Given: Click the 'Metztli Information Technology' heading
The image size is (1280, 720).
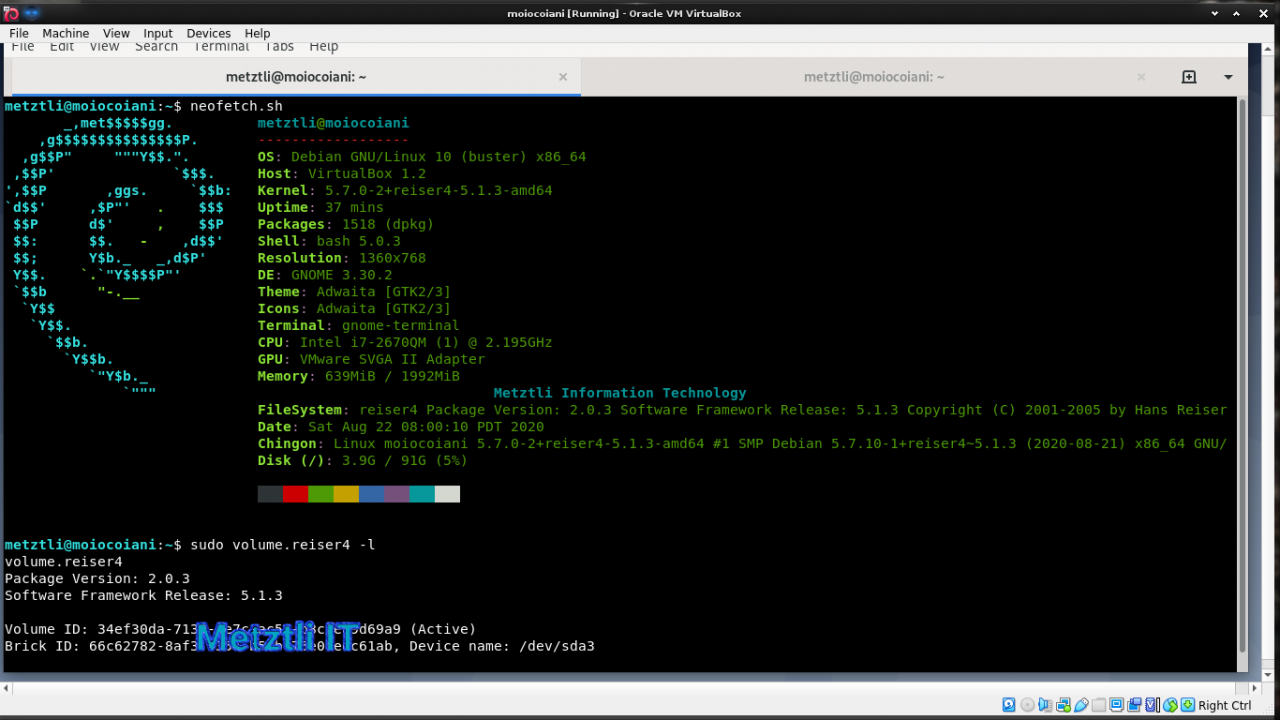Looking at the screenshot, I should pos(620,393).
